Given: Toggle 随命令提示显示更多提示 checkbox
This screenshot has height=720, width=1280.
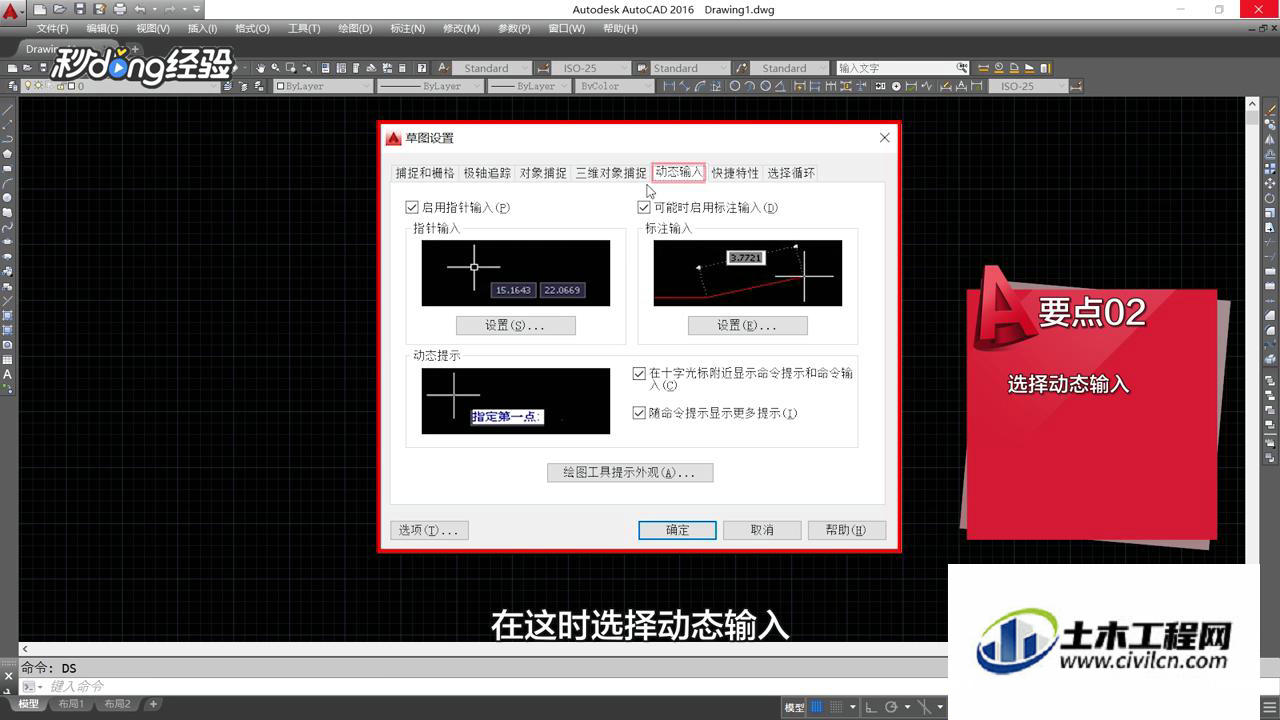Looking at the screenshot, I should [640, 413].
